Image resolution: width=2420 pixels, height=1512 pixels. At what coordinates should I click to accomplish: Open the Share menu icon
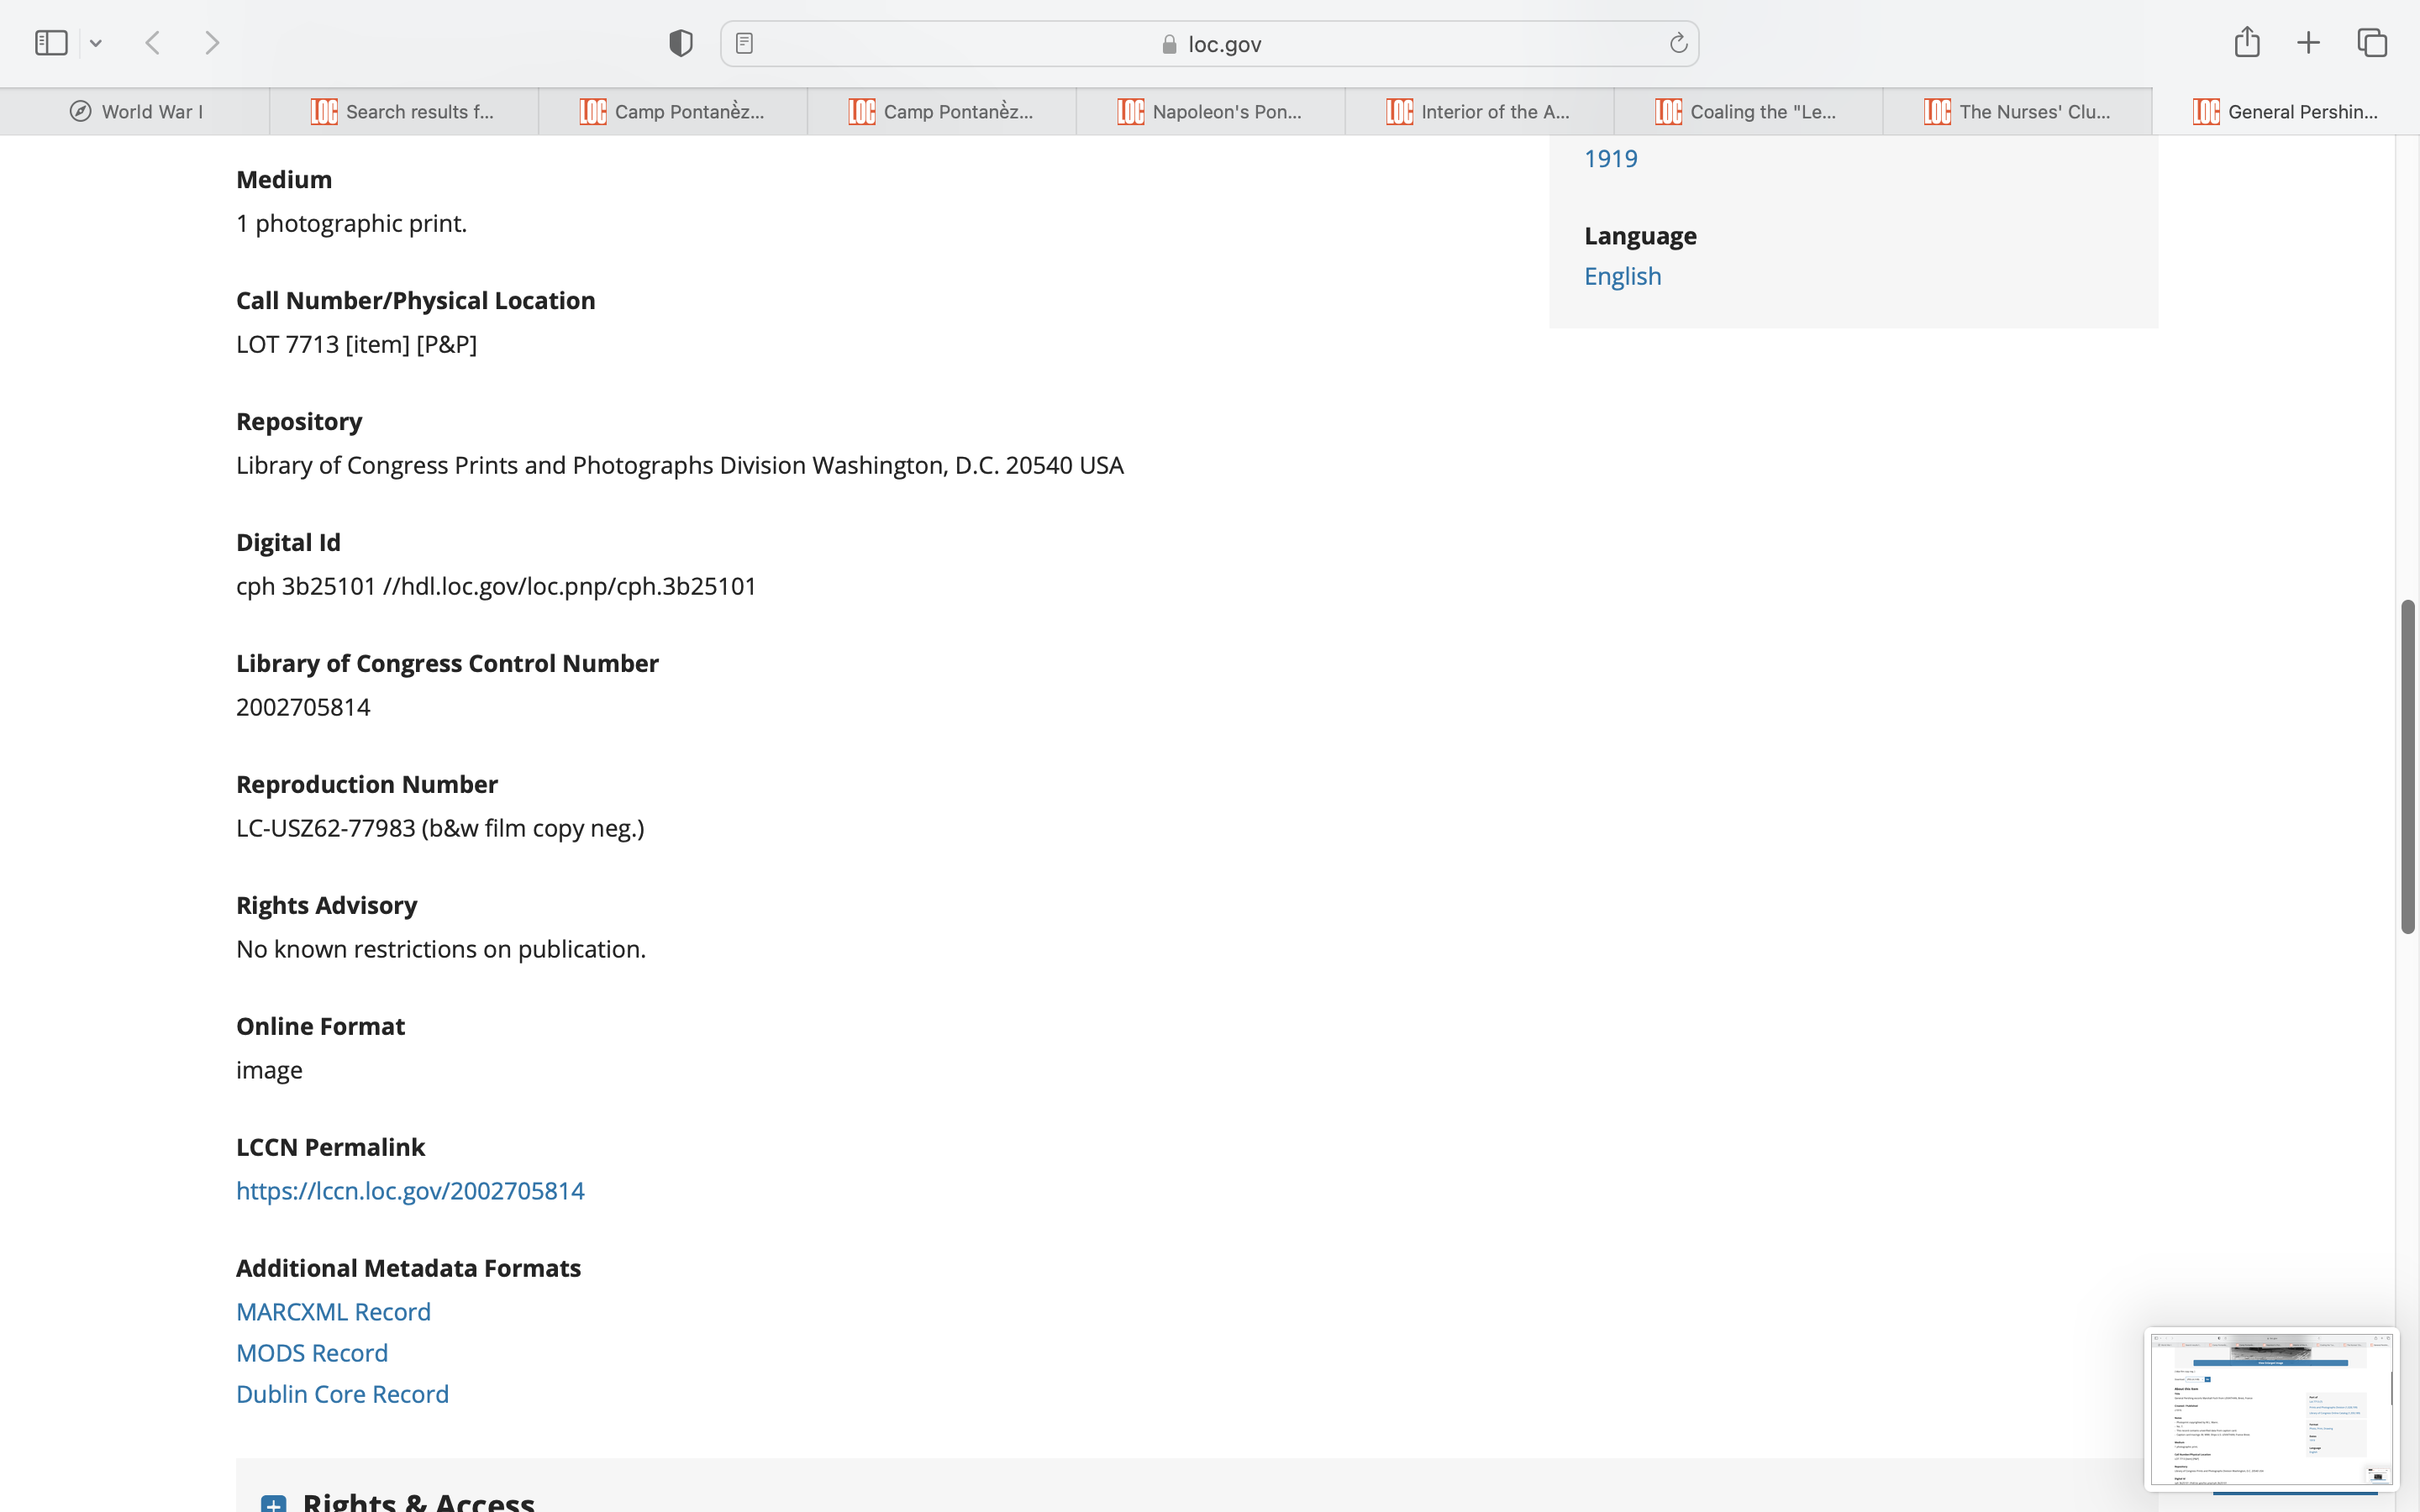click(x=2246, y=42)
